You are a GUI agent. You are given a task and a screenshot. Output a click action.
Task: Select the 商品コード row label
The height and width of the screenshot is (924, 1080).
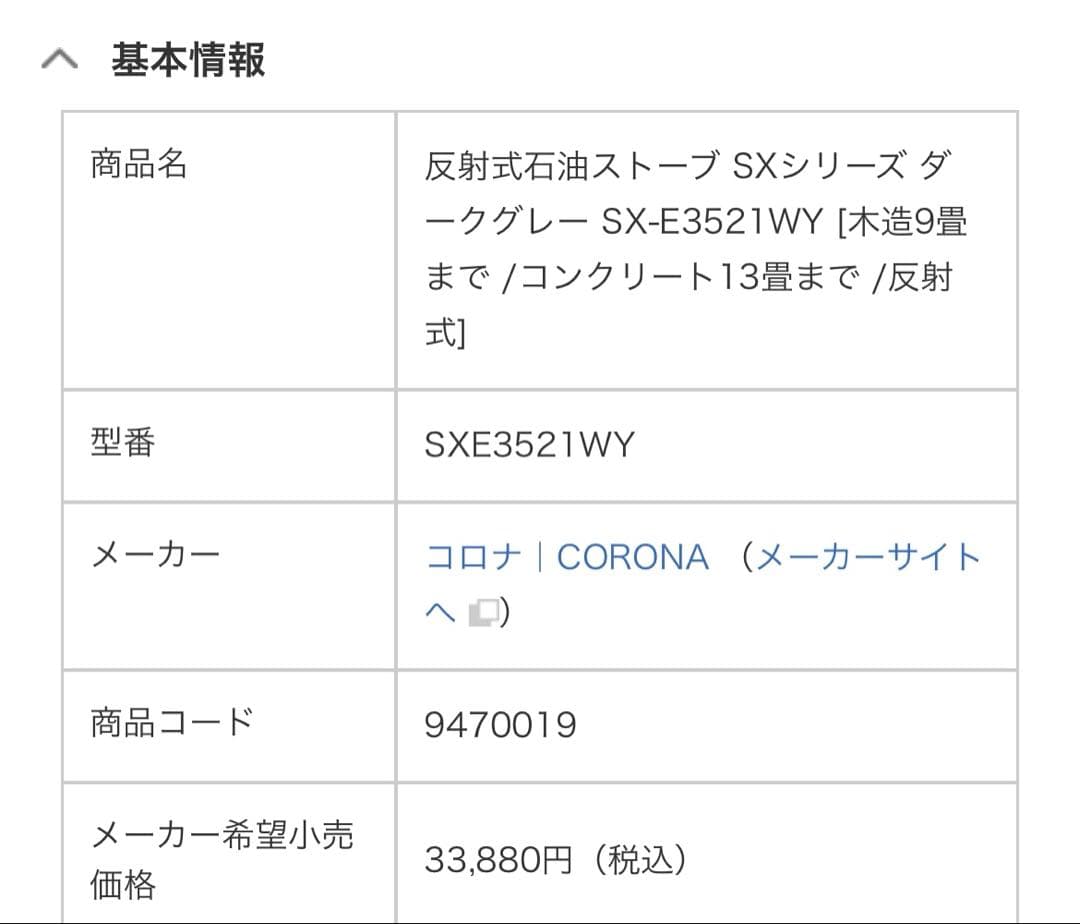tap(172, 722)
